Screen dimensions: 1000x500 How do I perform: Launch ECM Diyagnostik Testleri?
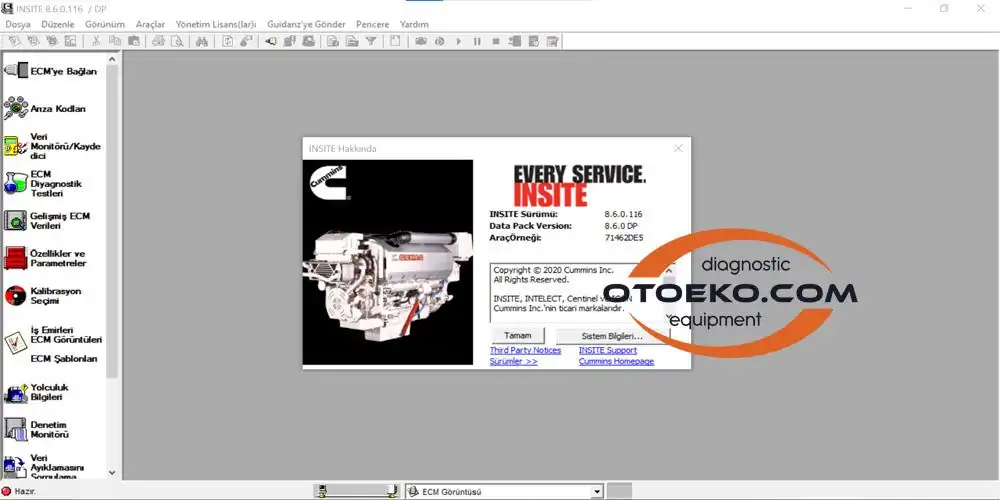click(x=16, y=183)
